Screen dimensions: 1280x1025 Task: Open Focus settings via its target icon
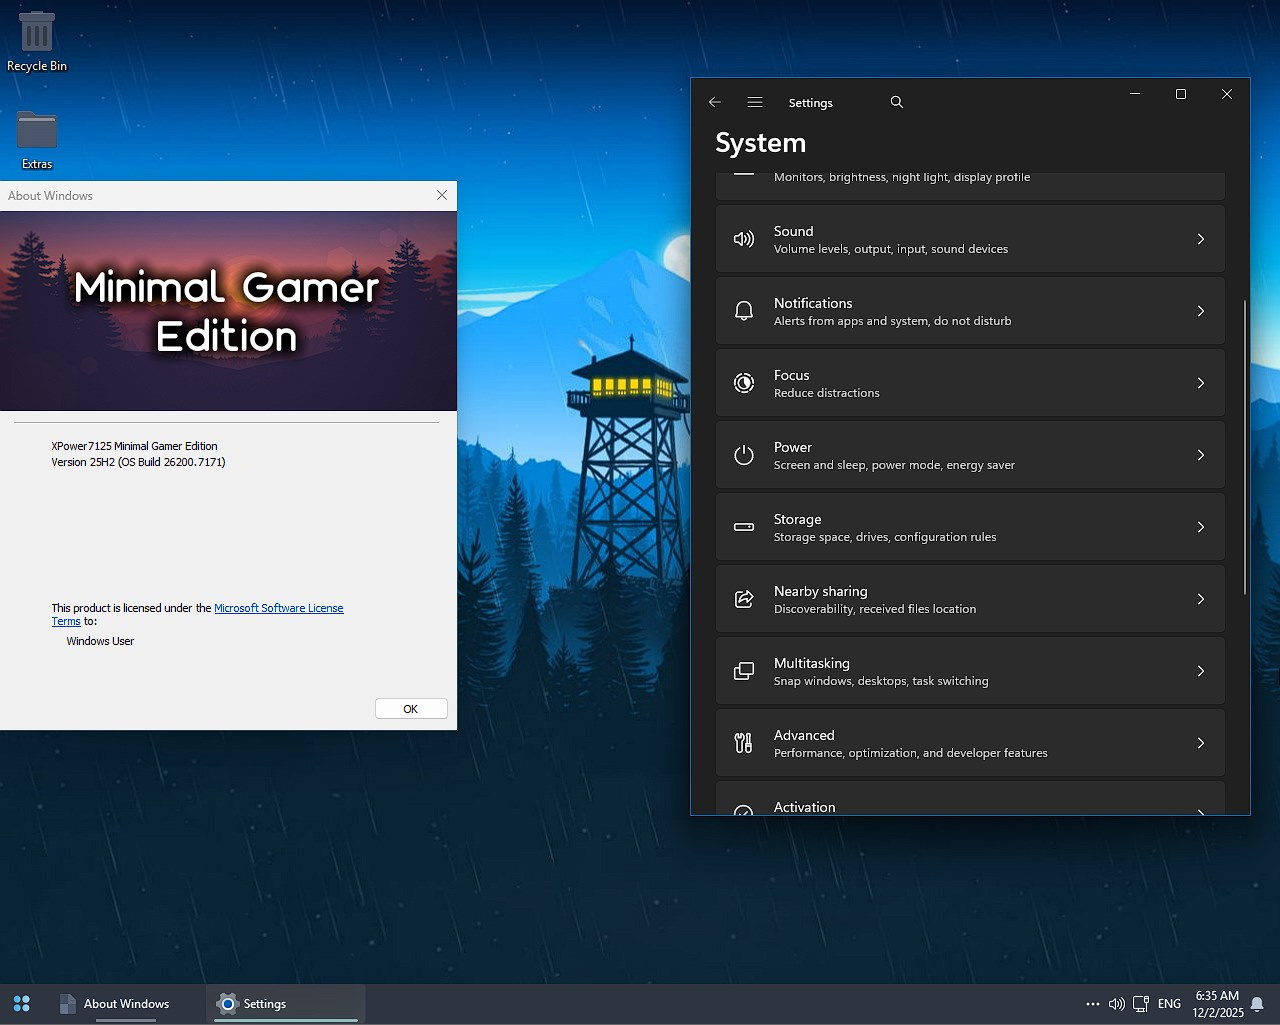click(743, 383)
